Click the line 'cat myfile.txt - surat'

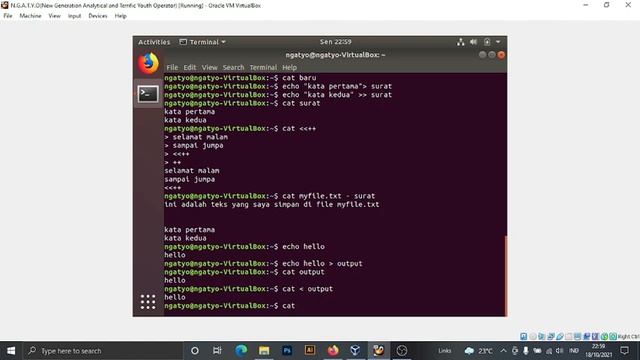[x=269, y=196]
